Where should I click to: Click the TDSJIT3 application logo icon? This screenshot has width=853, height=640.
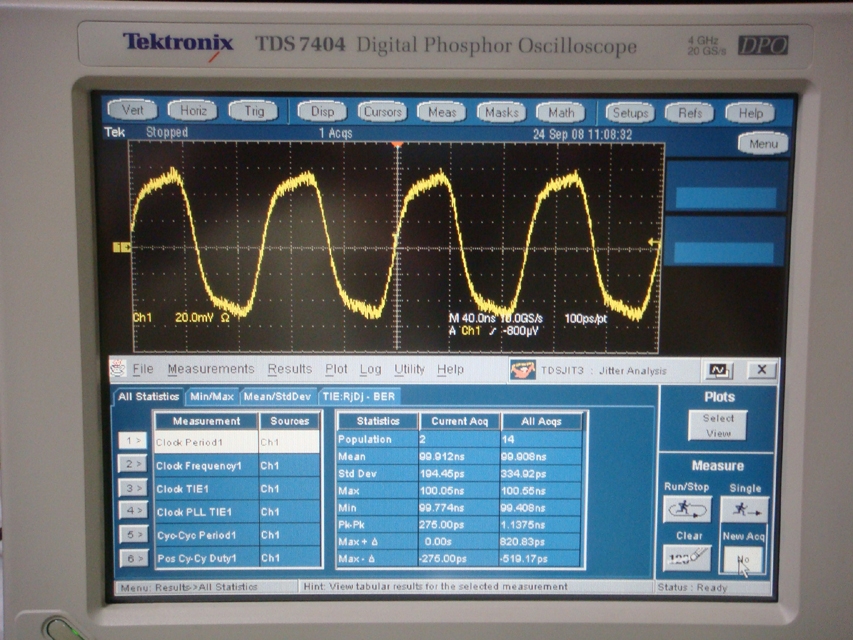tap(522, 371)
